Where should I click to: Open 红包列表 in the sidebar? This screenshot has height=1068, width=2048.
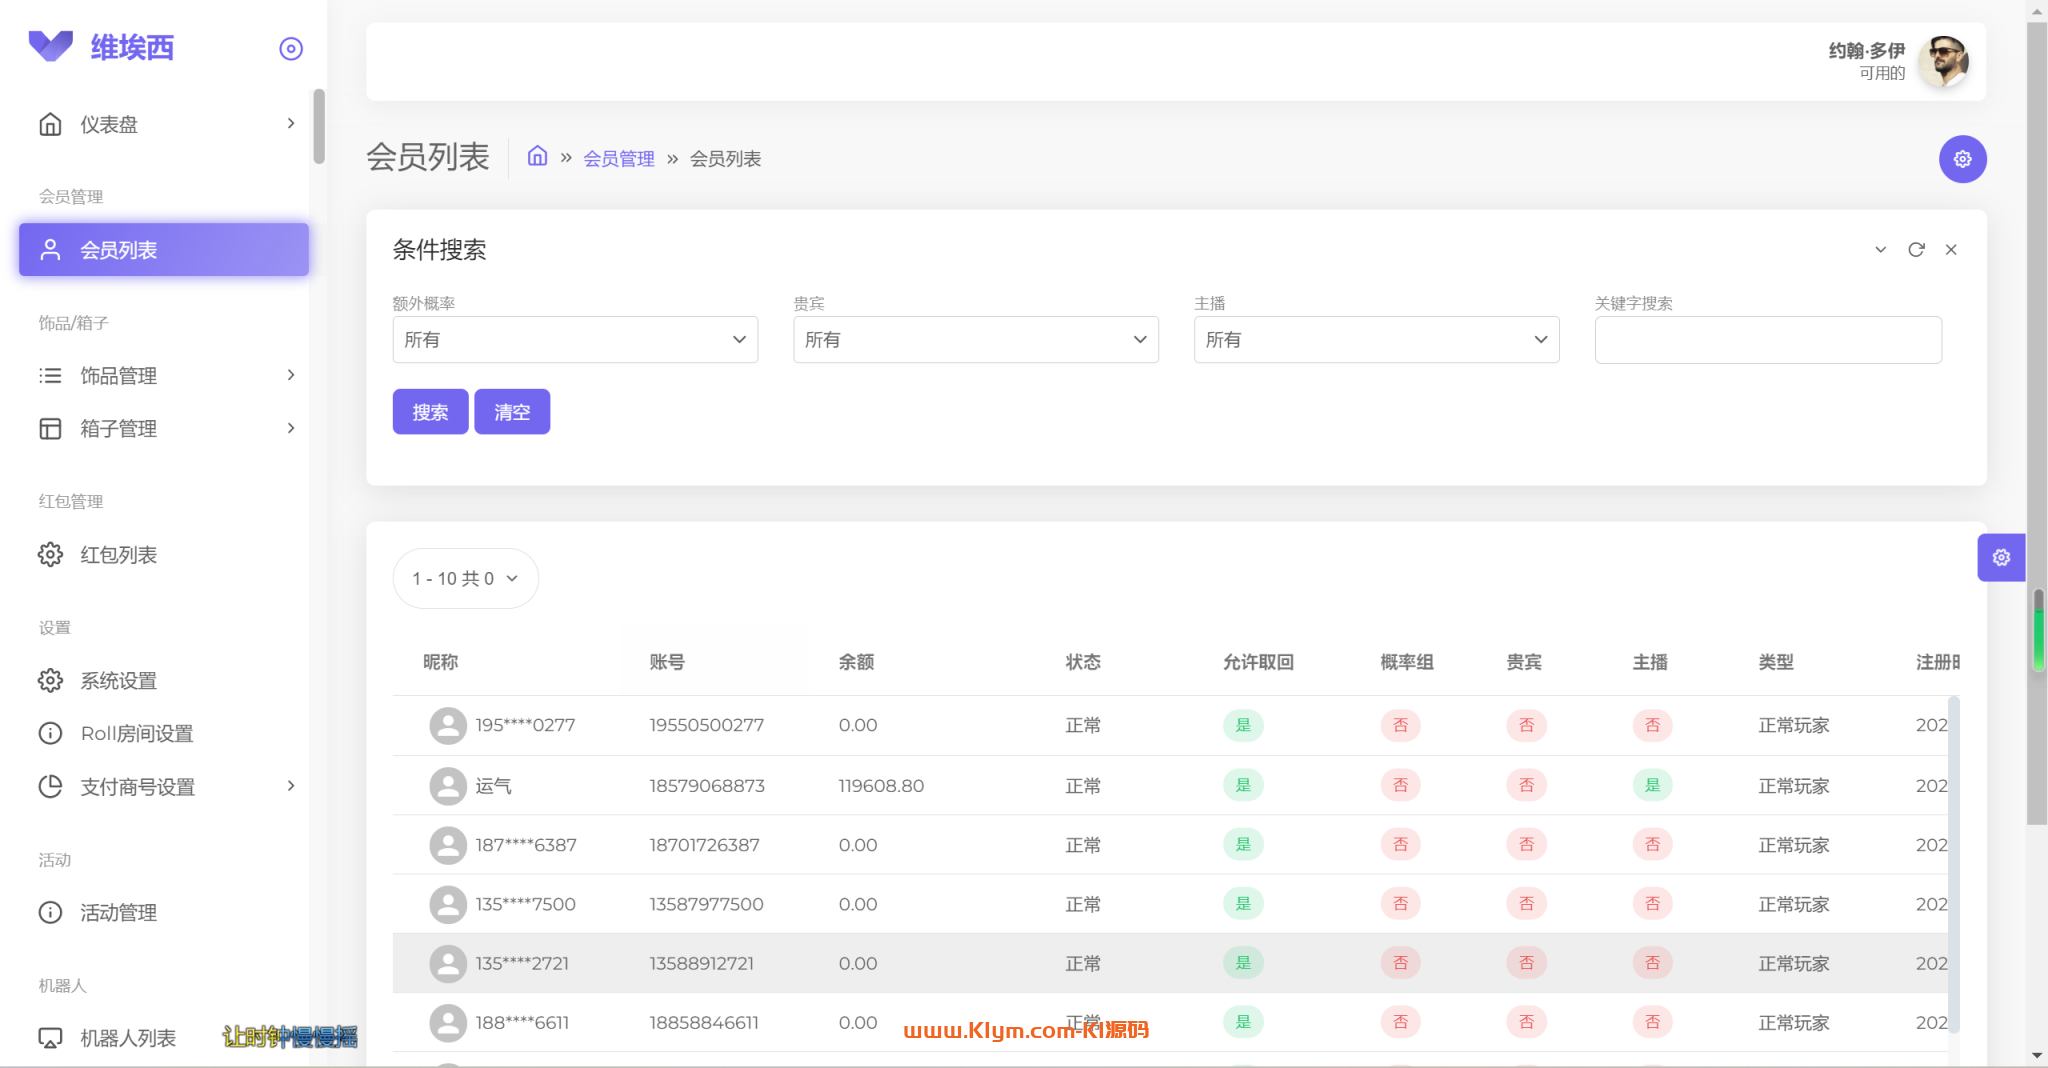tap(118, 555)
